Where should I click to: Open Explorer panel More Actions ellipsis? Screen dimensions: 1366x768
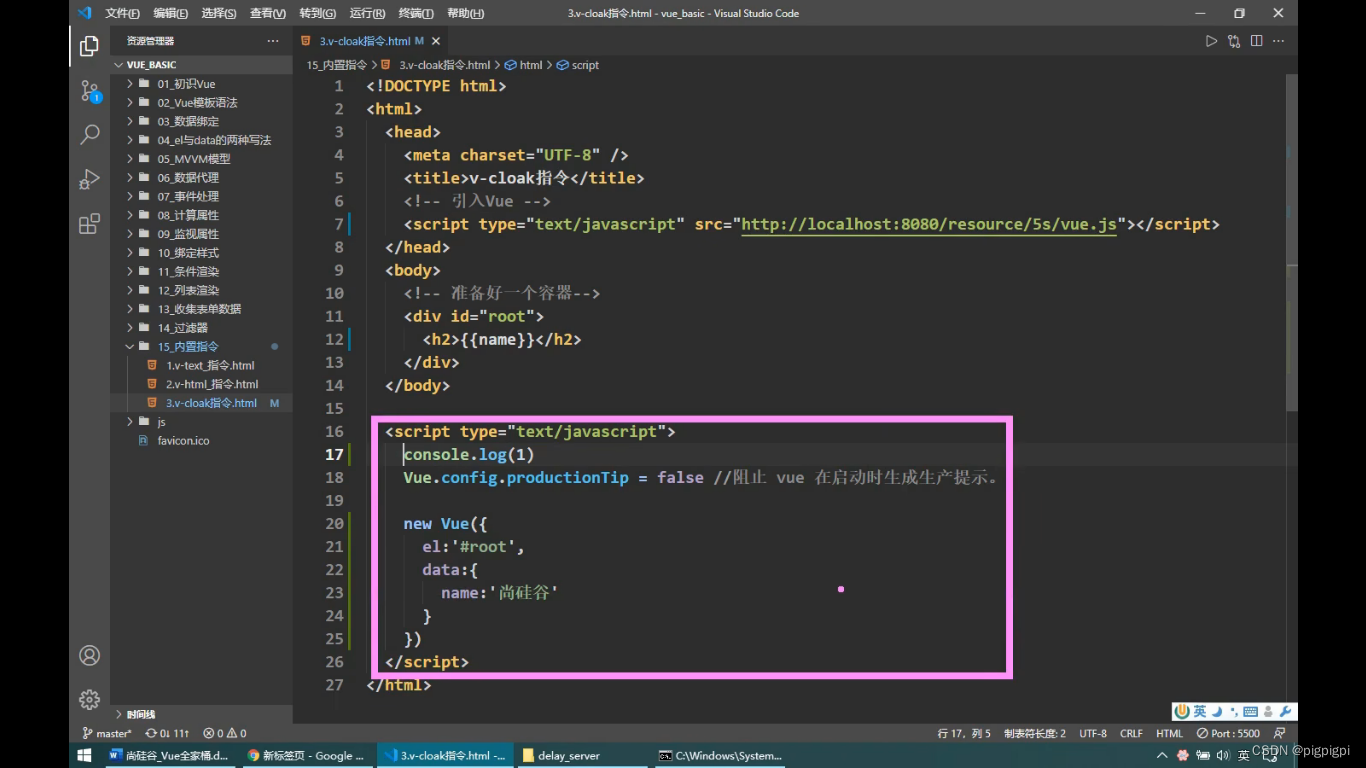(x=273, y=41)
